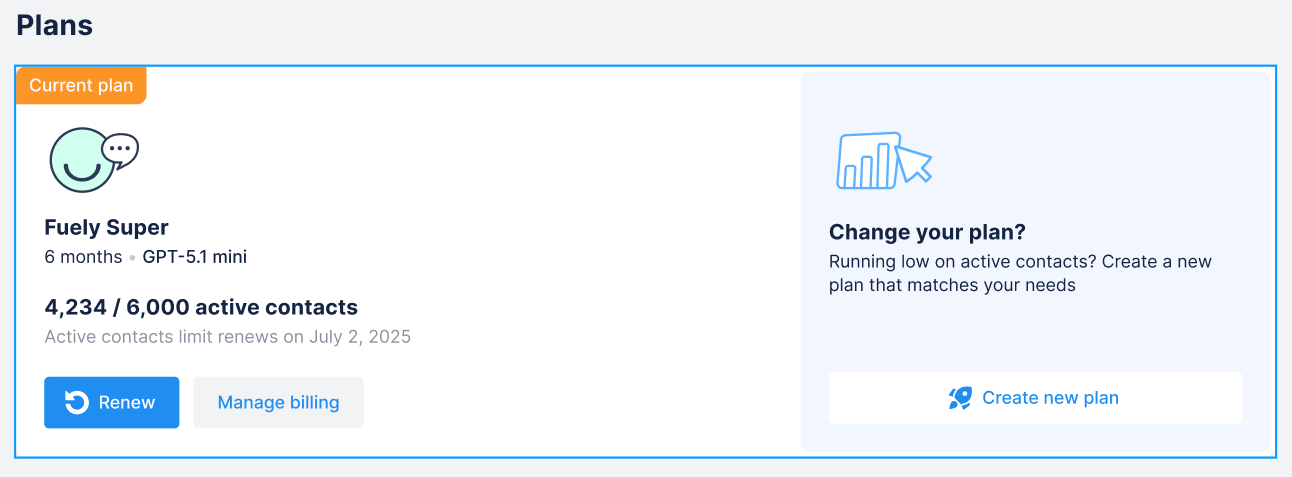
Task: Click the cursor arrow on the chart illustration
Action: point(914,164)
